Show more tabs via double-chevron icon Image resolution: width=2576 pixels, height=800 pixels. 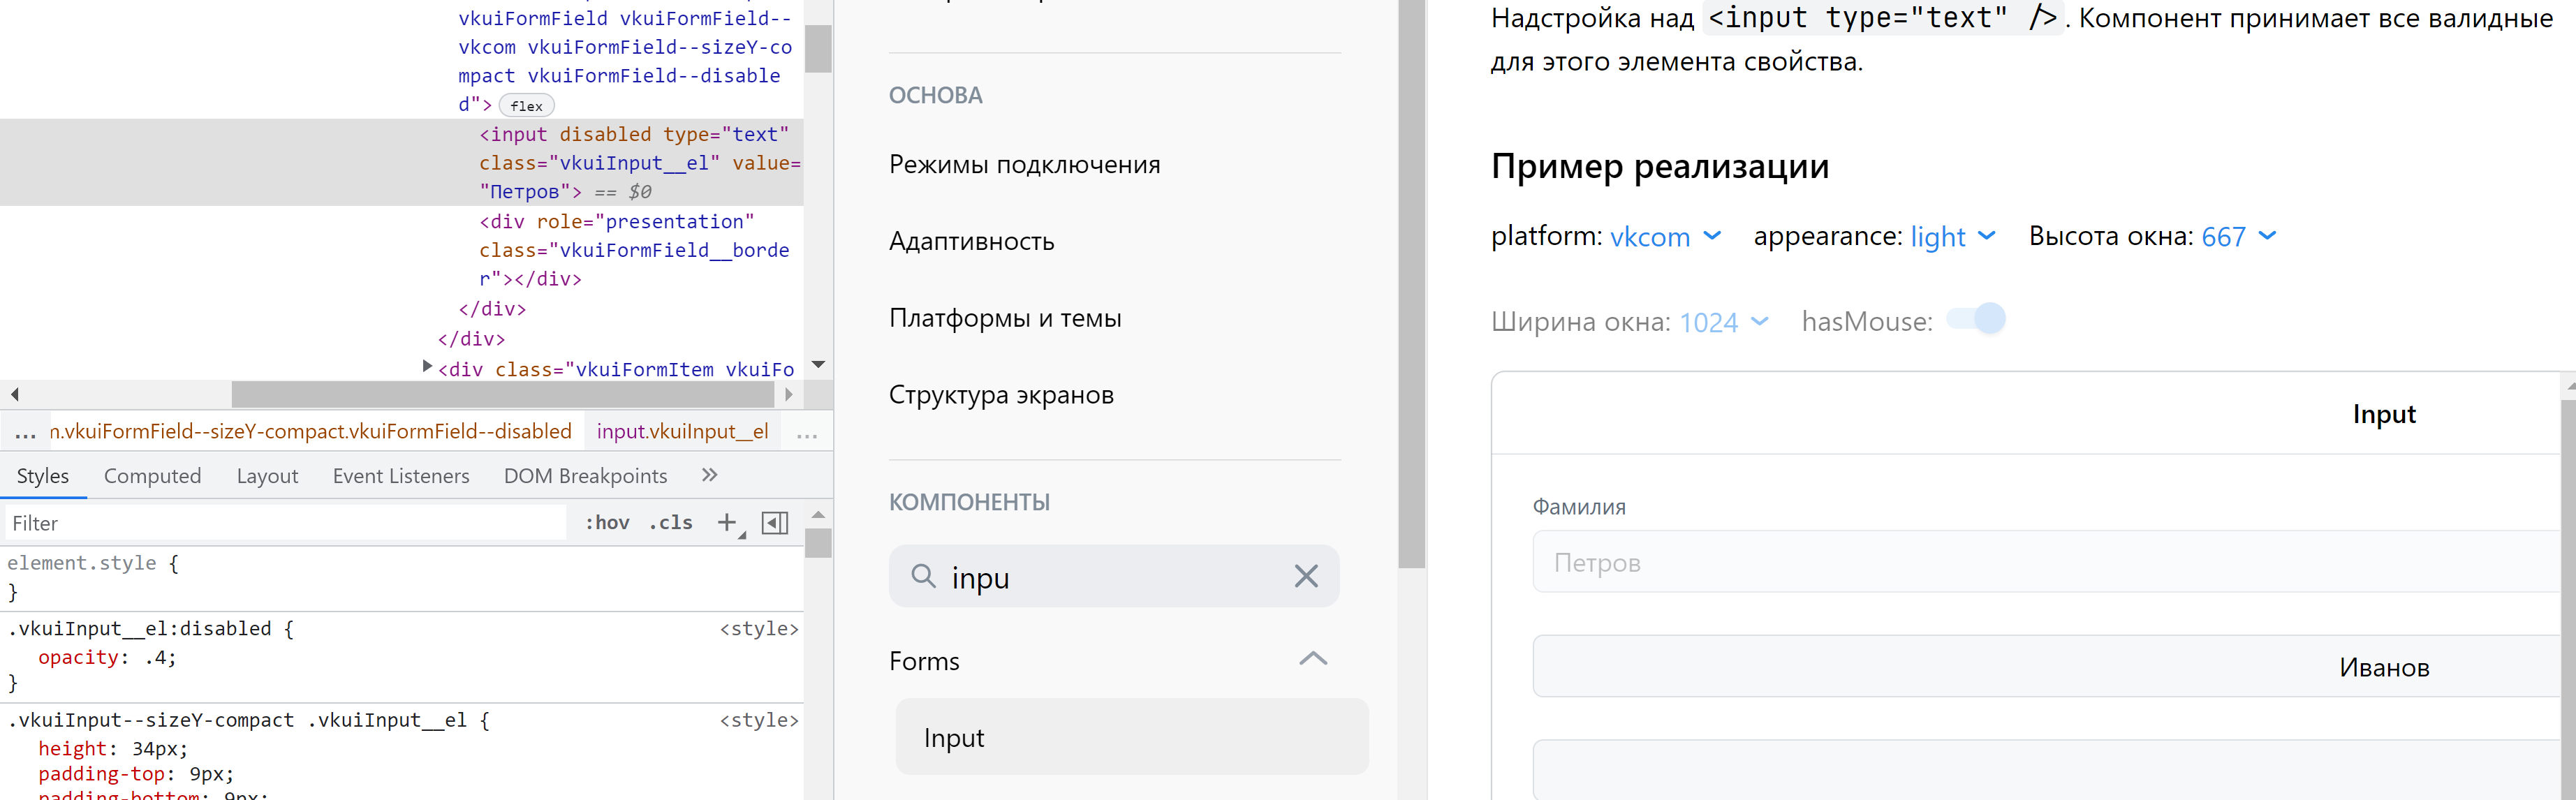[709, 475]
